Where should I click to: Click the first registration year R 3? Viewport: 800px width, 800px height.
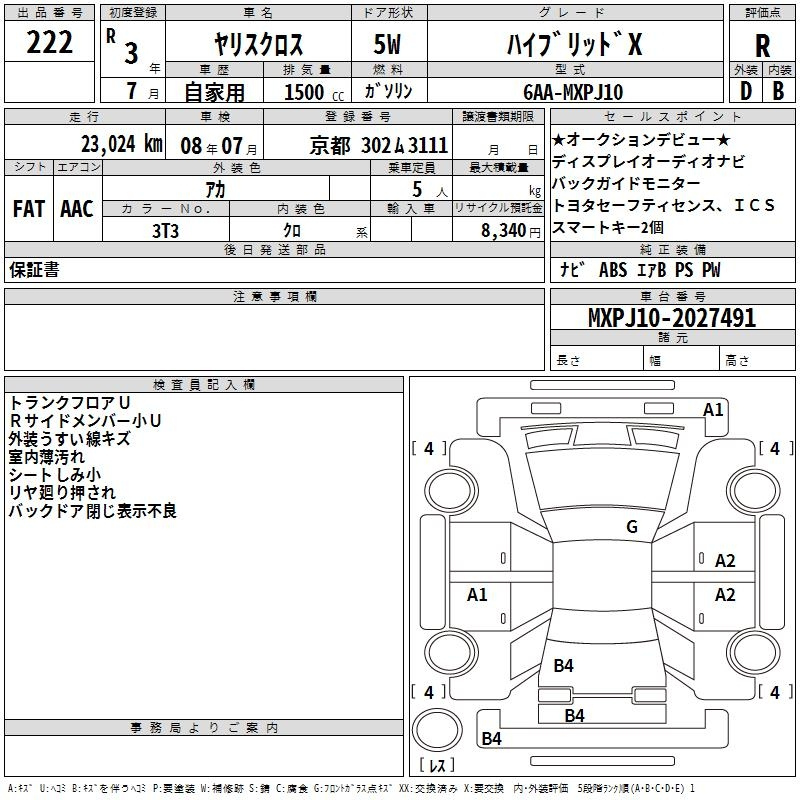tap(122, 46)
